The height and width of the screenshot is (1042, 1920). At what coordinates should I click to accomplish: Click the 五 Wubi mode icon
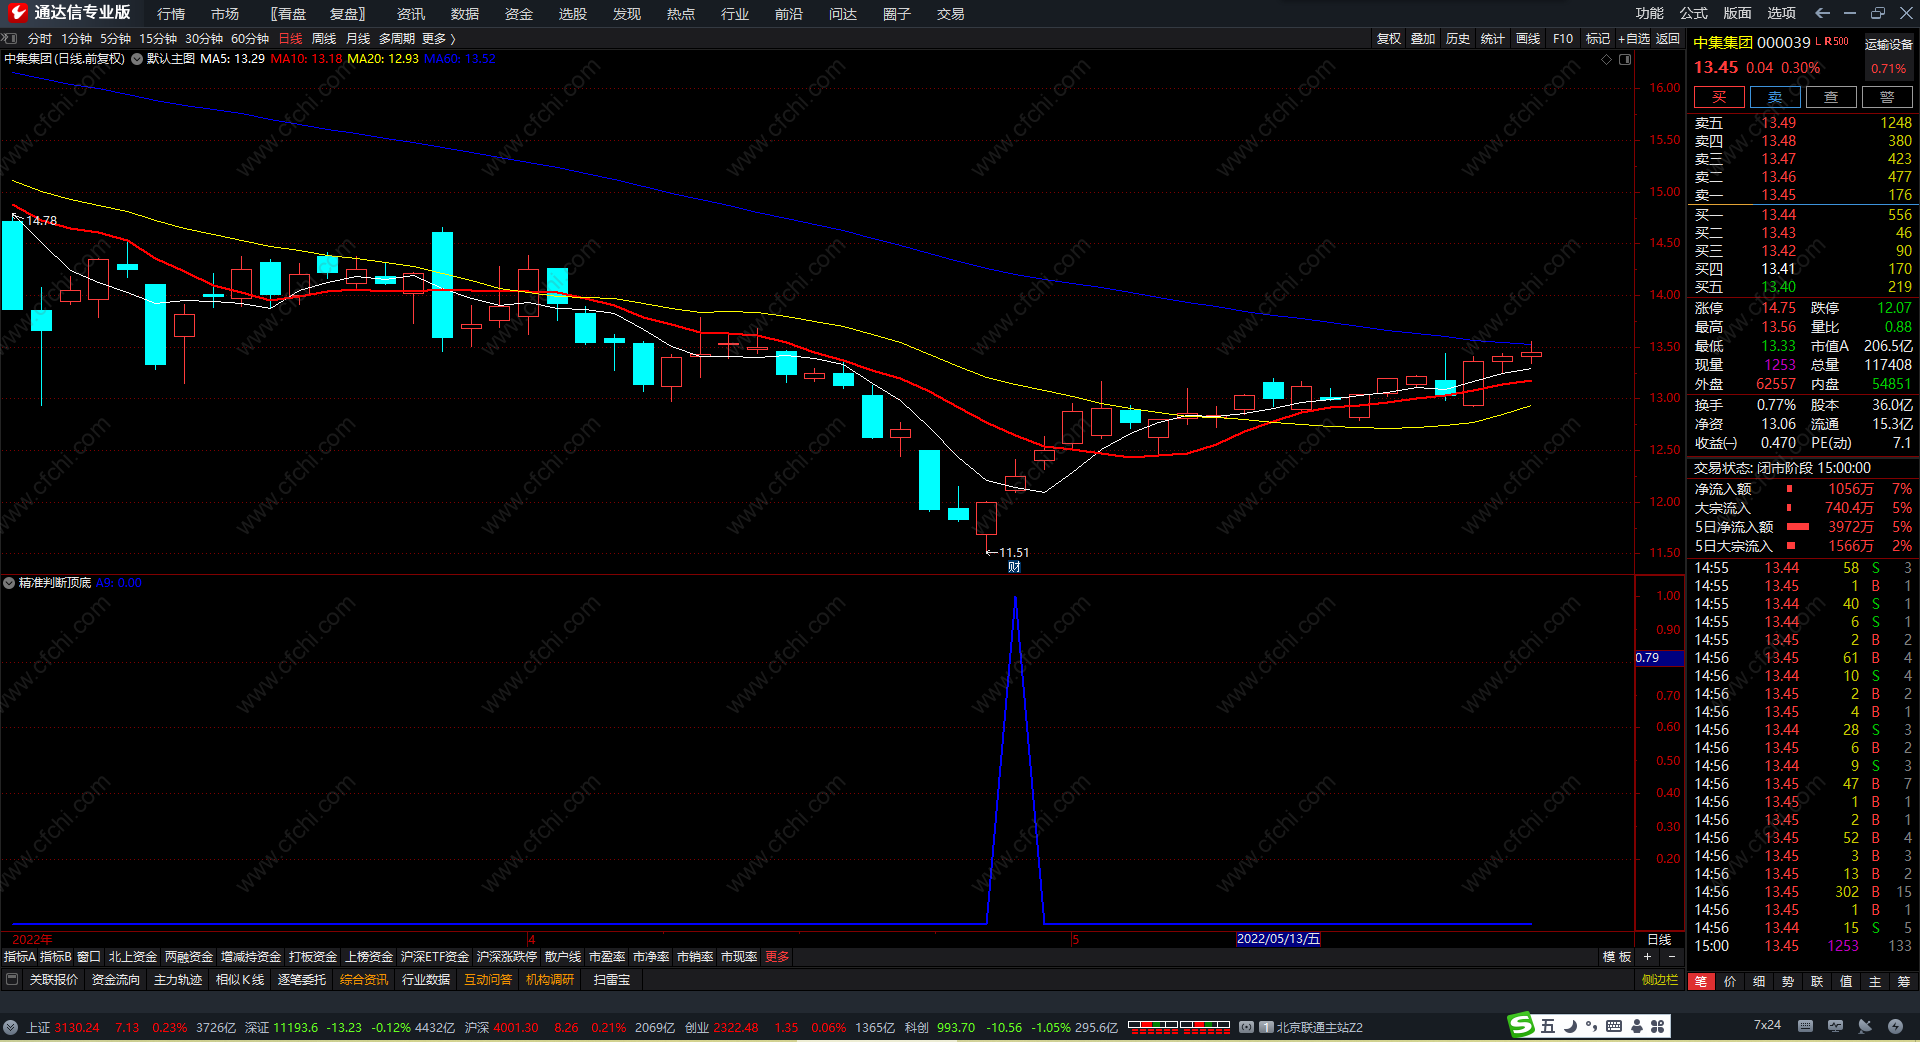pyautogui.click(x=1547, y=1026)
